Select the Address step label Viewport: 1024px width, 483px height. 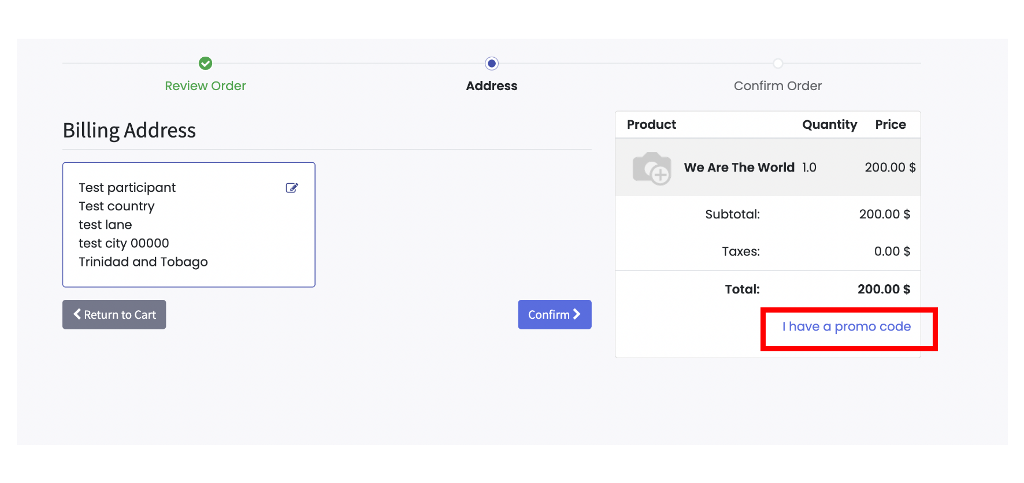click(491, 86)
